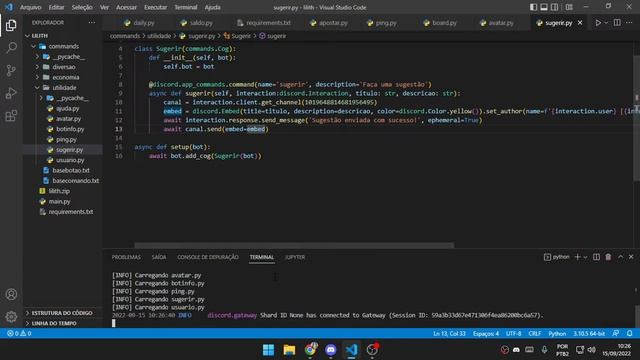Expand Estrutura do Código section
The image size is (640, 360).
[x=62, y=313]
